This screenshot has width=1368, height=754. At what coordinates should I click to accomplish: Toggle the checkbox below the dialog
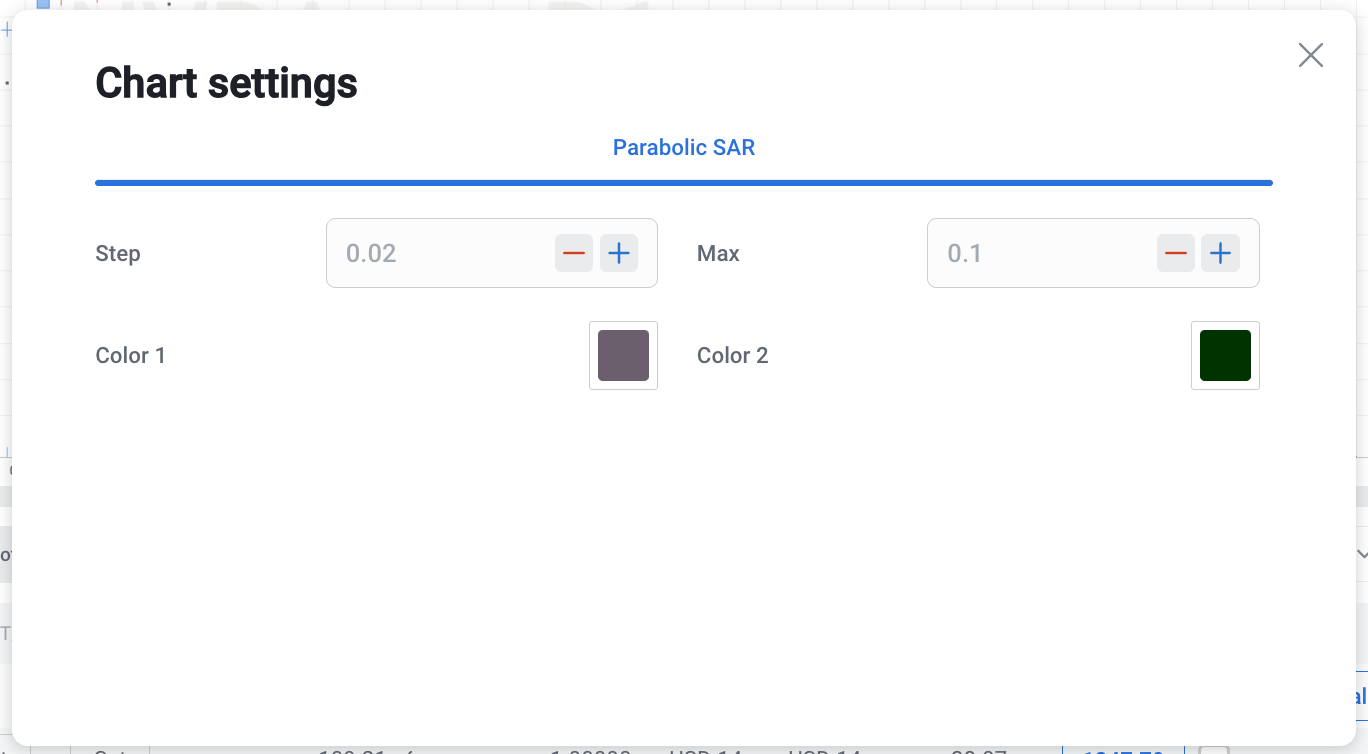[1213, 750]
